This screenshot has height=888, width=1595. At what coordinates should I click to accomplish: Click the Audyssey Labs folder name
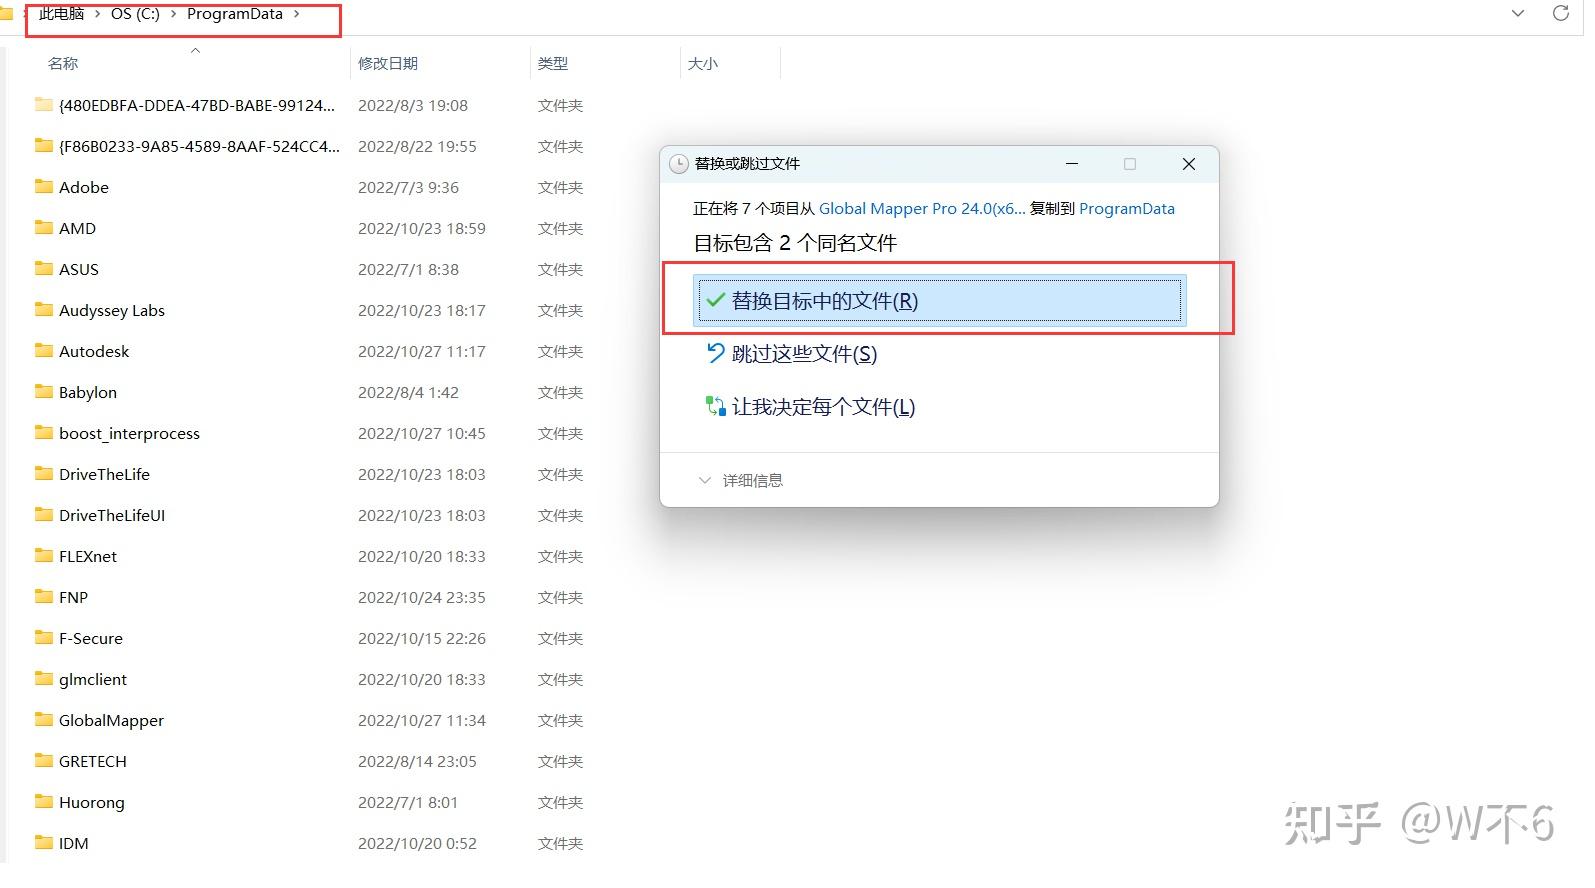[112, 310]
